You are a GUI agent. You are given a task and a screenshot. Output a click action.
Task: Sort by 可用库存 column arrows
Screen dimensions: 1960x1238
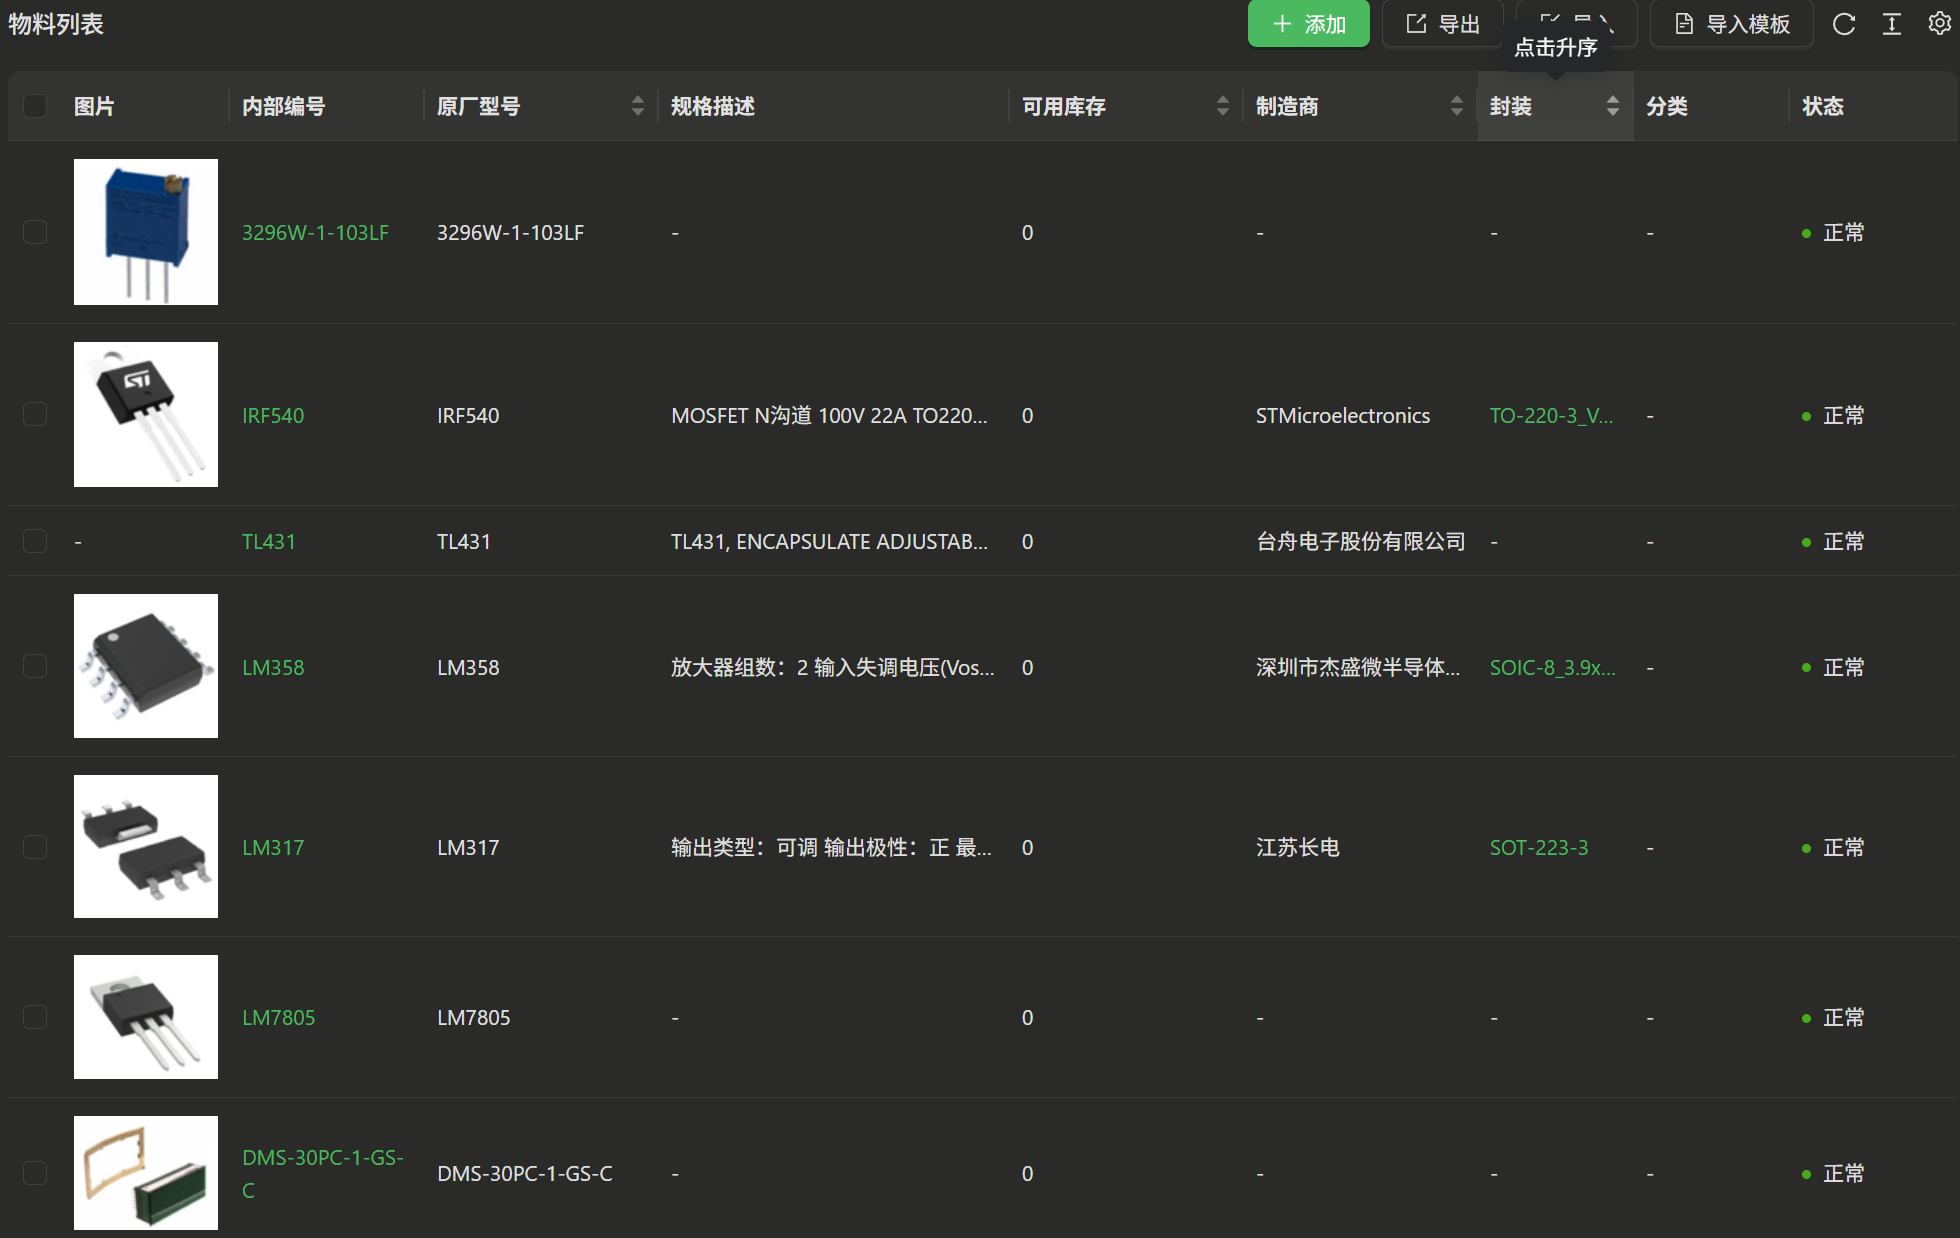(1222, 106)
